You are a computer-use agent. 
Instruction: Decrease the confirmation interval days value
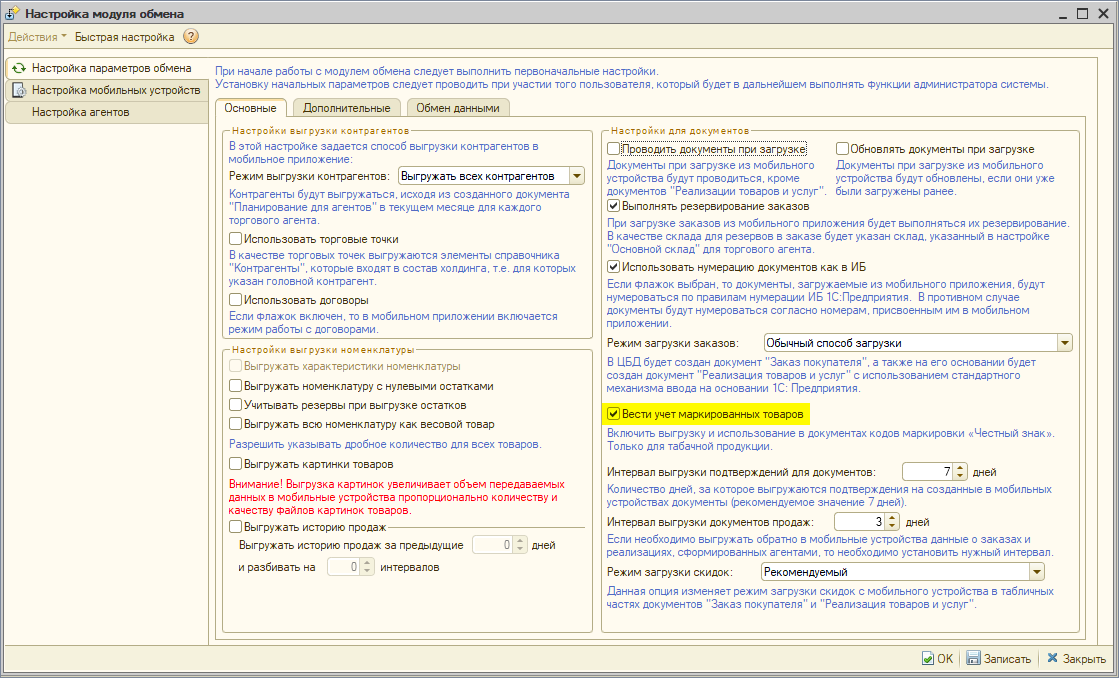click(x=961, y=476)
